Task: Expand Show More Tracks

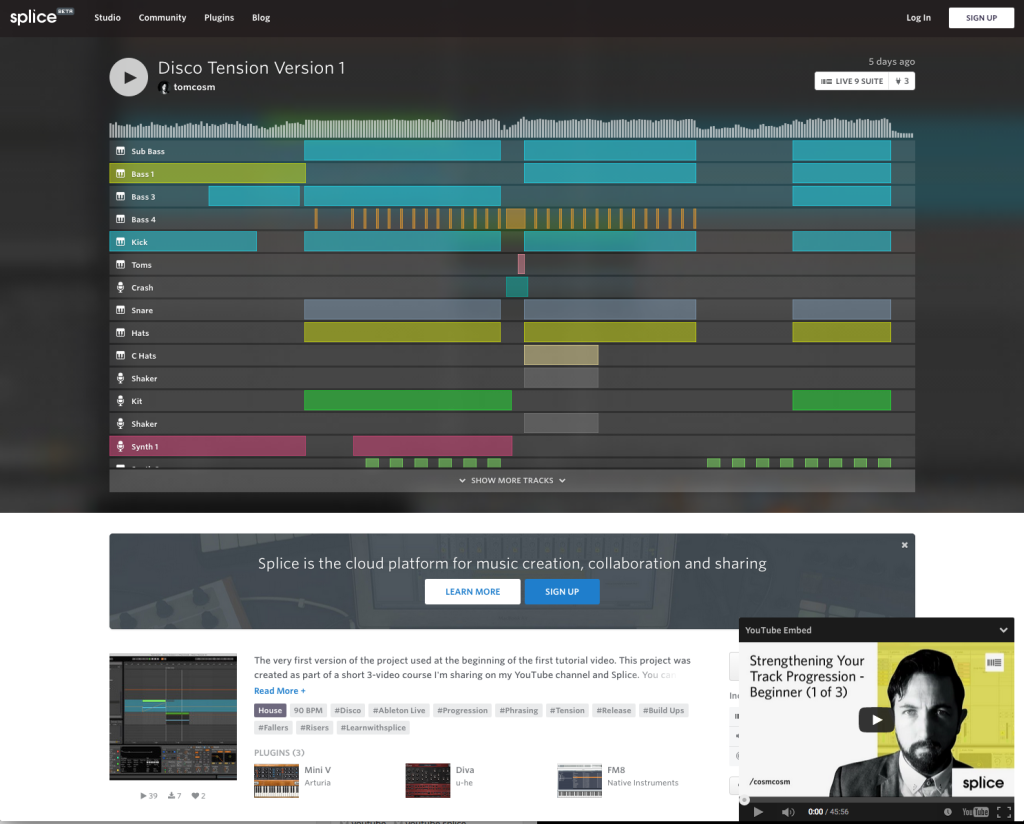Action: click(512, 481)
